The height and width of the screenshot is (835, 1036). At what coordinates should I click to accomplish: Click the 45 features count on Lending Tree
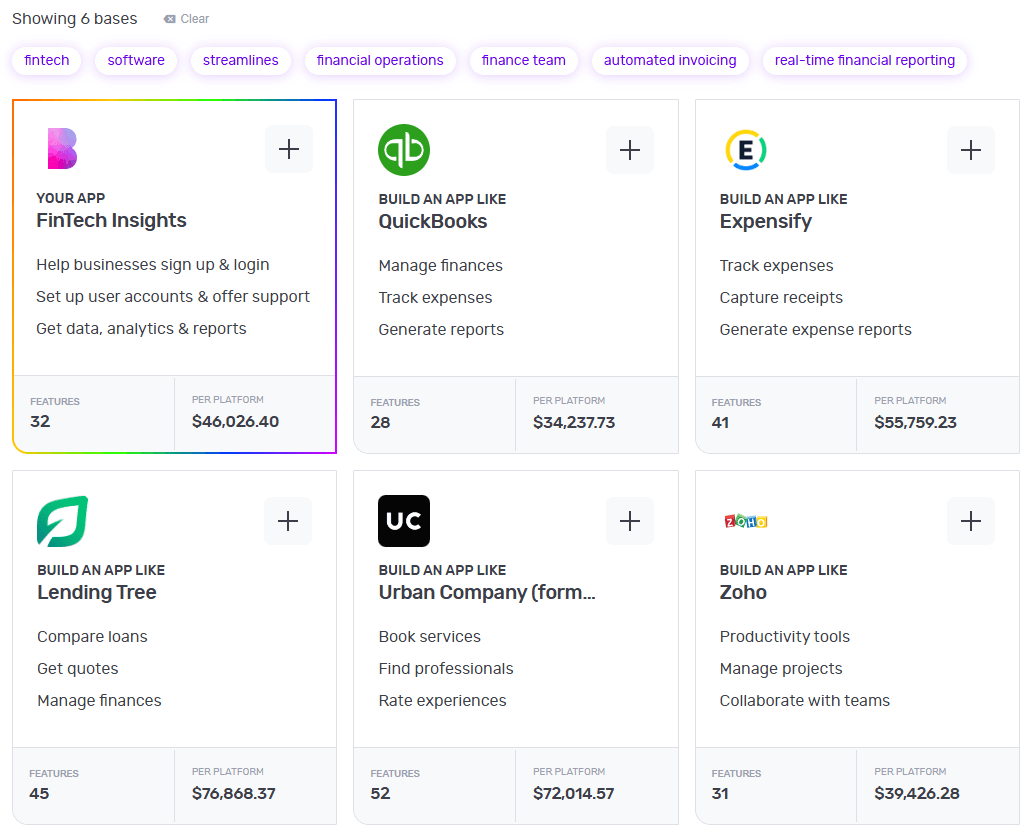coord(39,793)
